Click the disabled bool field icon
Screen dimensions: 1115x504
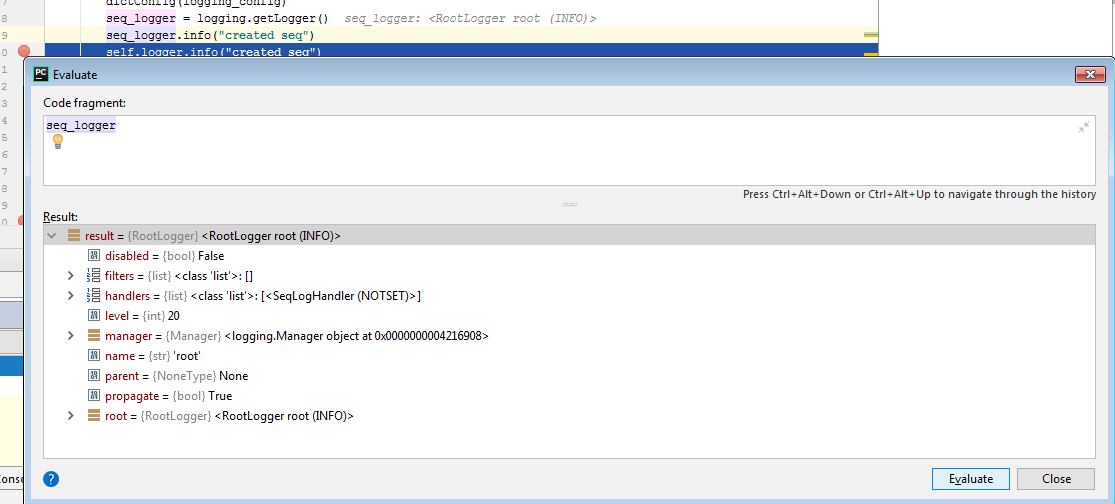[93, 255]
